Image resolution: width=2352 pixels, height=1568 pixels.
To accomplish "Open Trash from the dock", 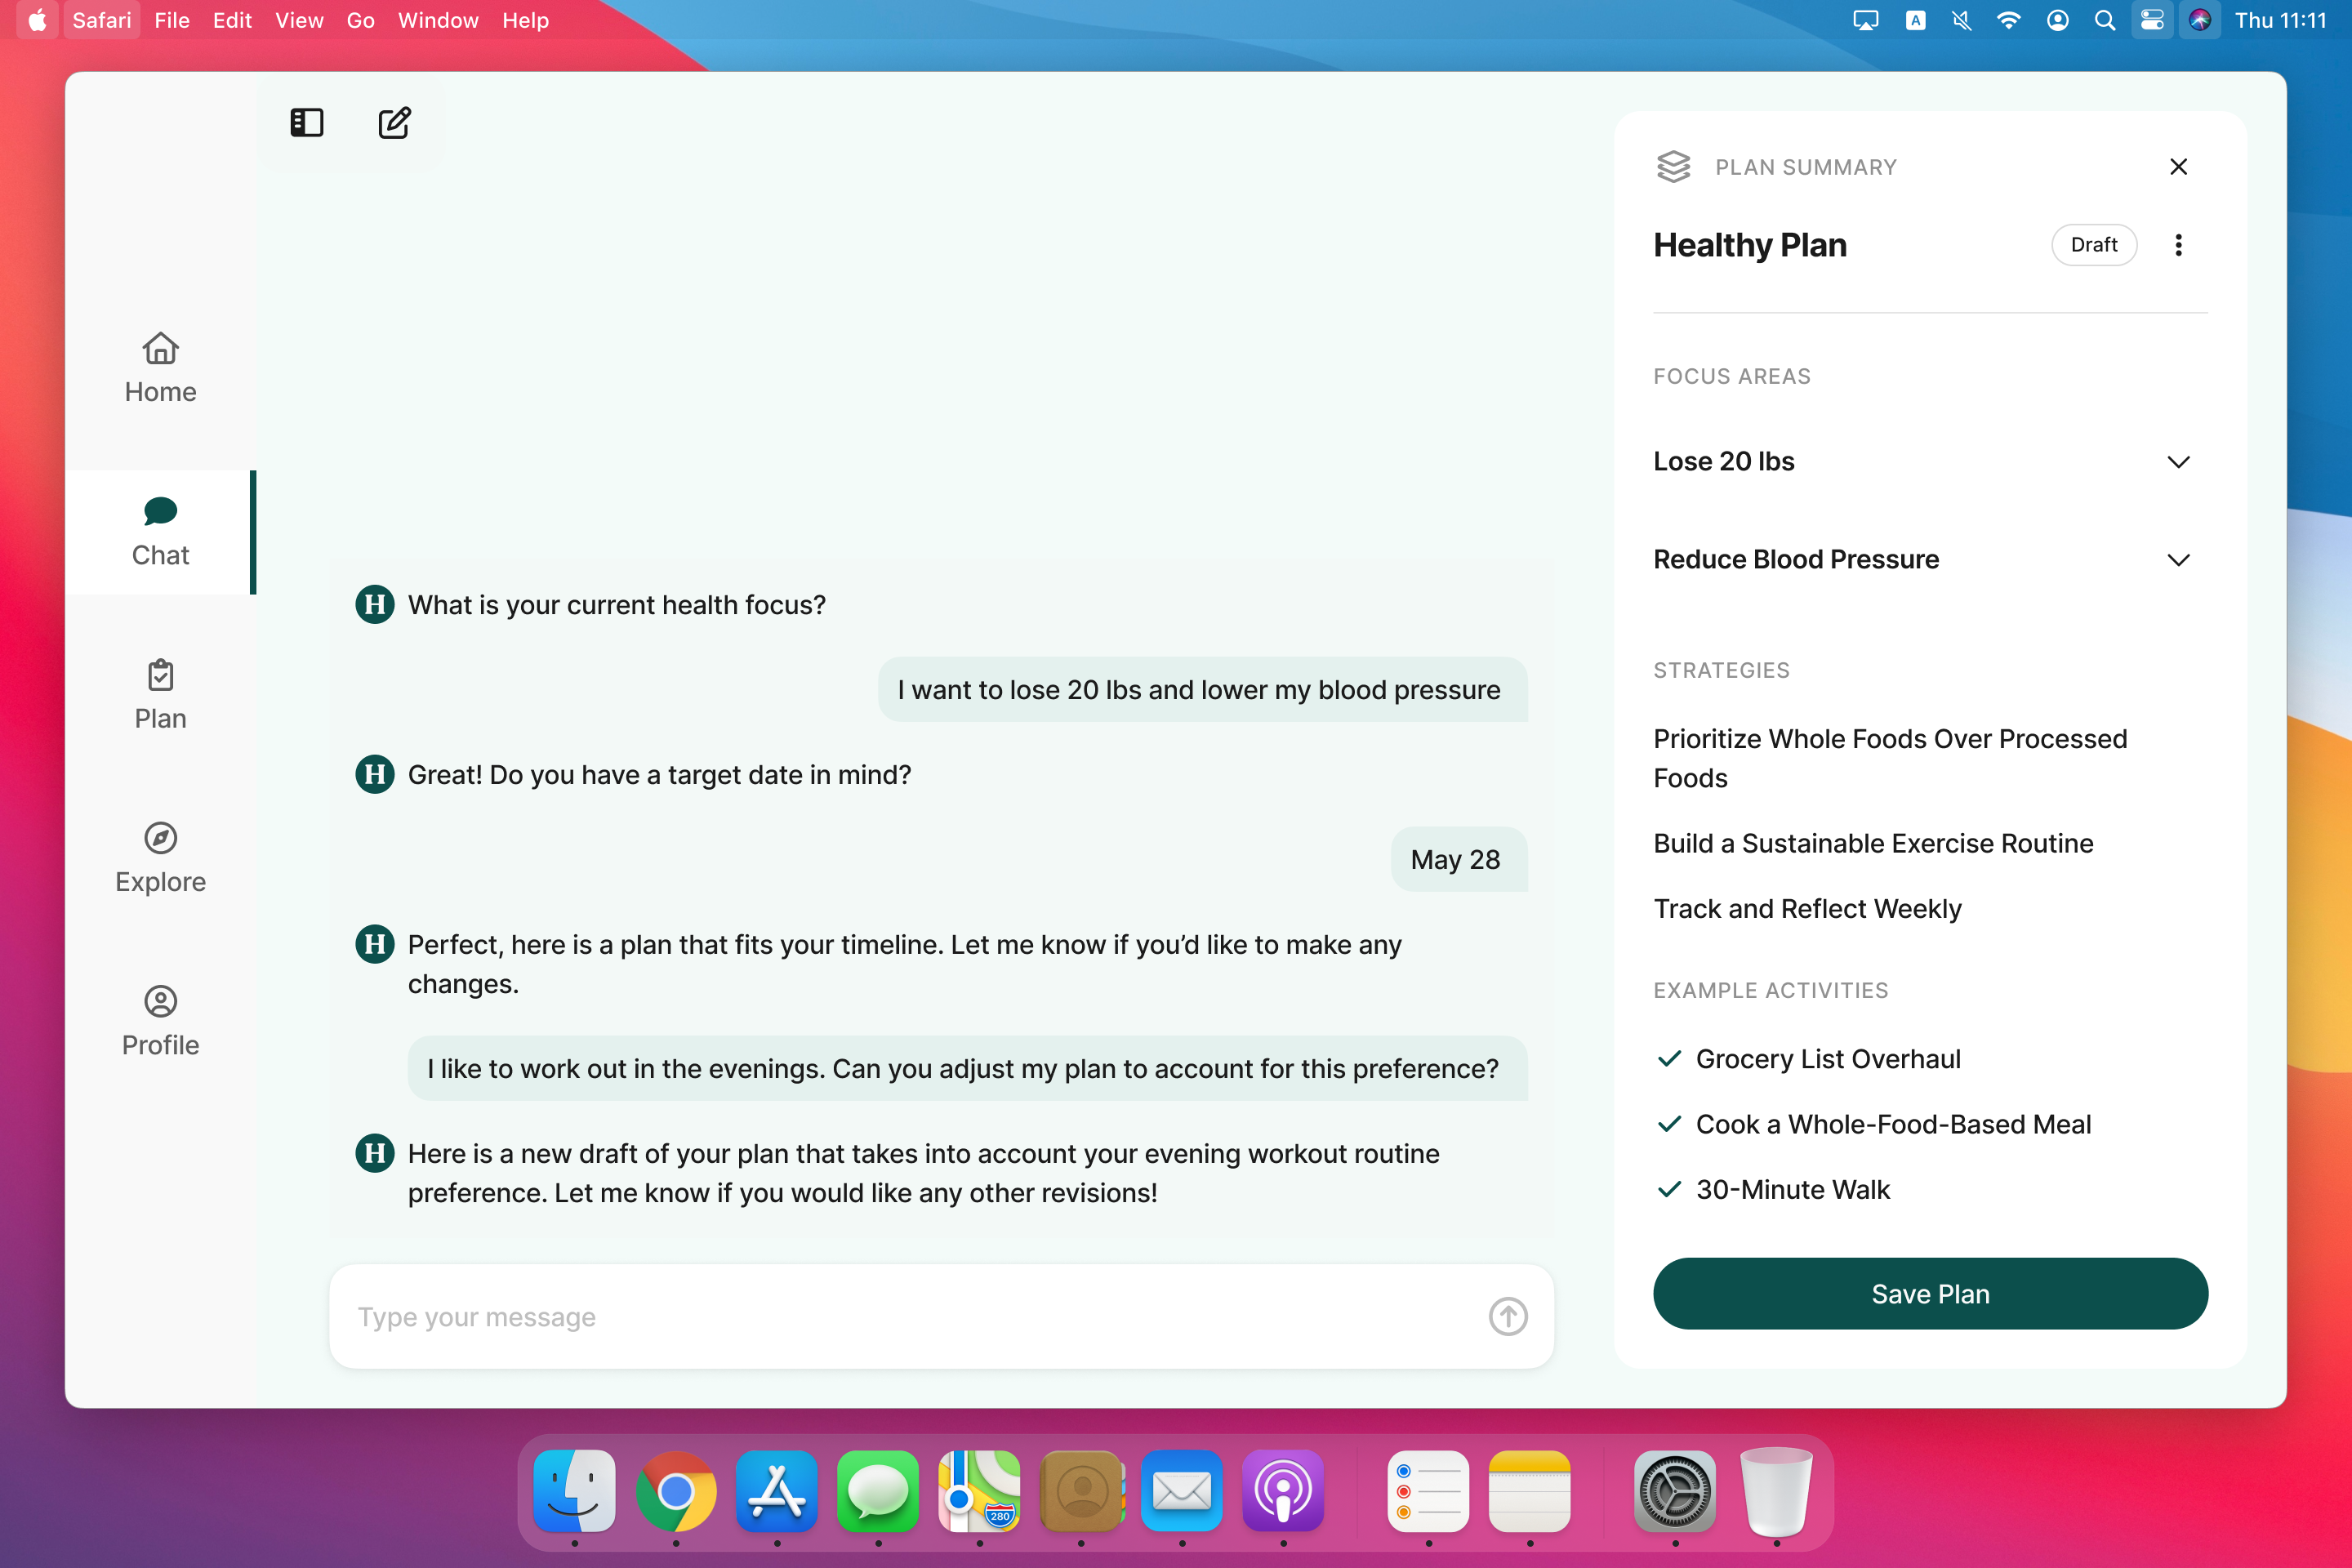I will pos(1776,1491).
